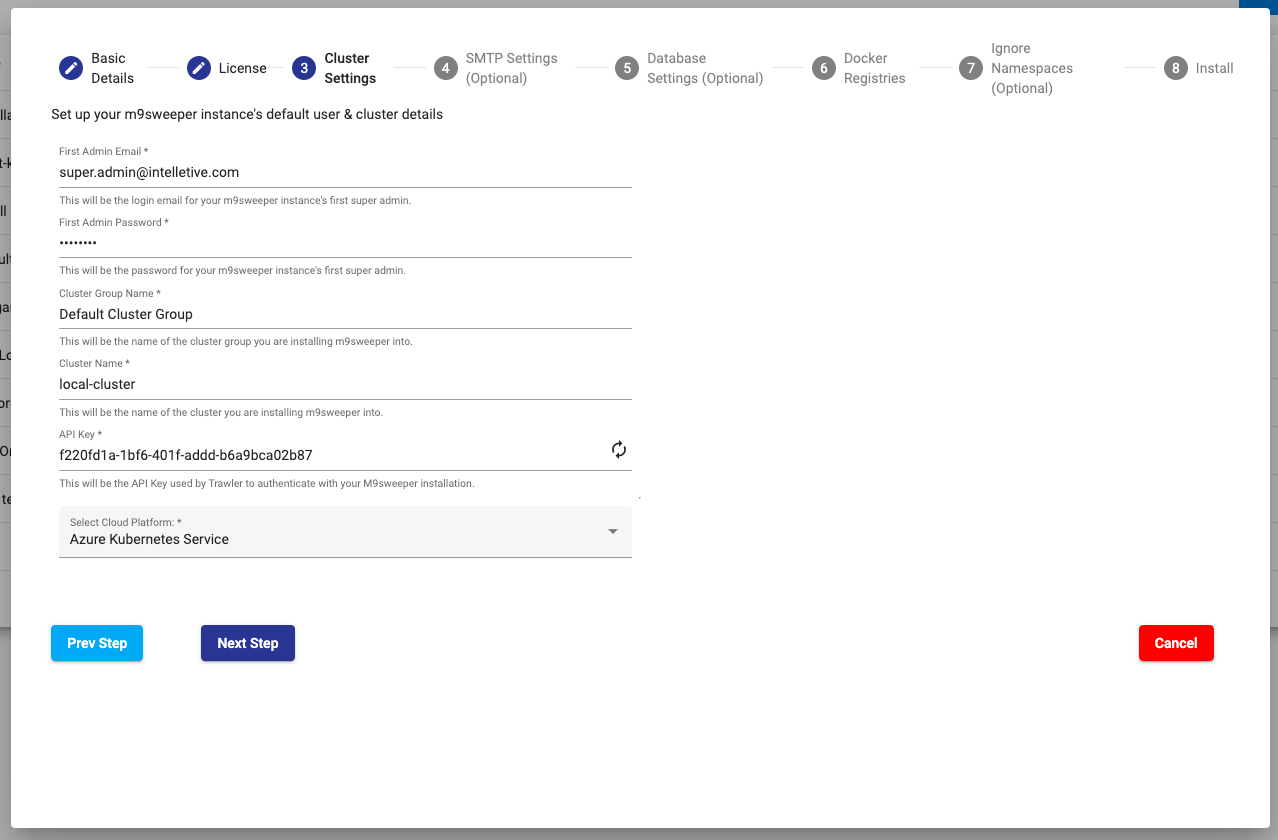Cancel the installation wizard
Screen dimensions: 1278x840
[1175, 643]
